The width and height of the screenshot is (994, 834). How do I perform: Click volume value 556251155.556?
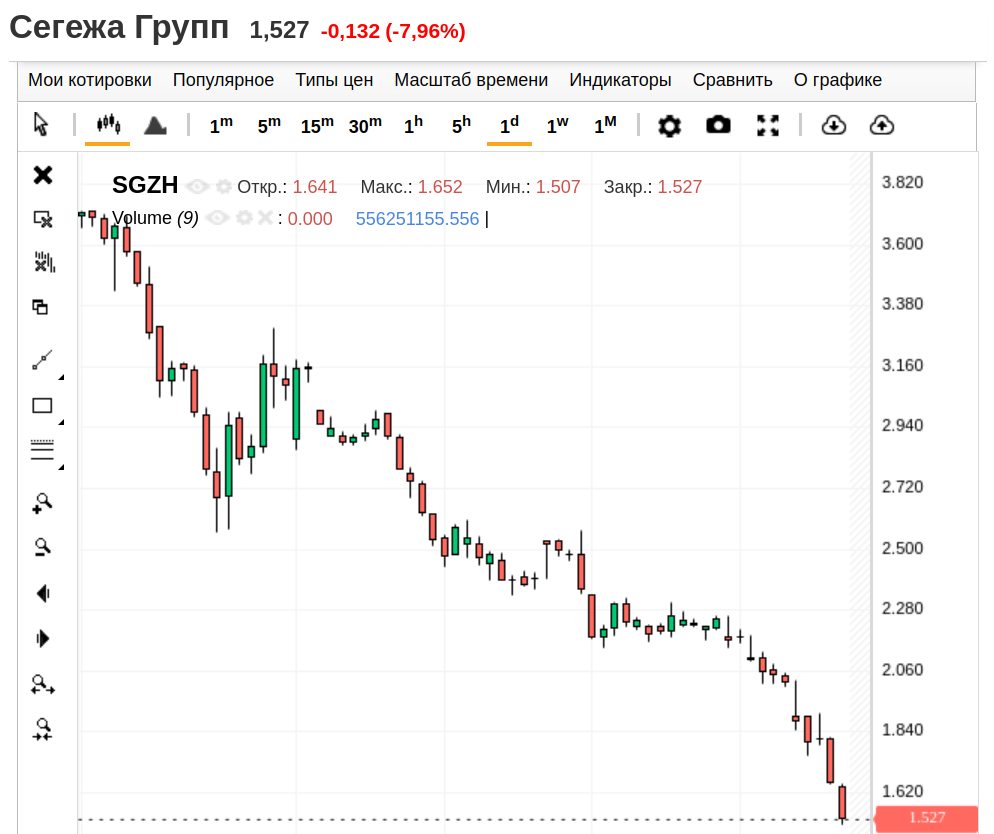[x=417, y=219]
